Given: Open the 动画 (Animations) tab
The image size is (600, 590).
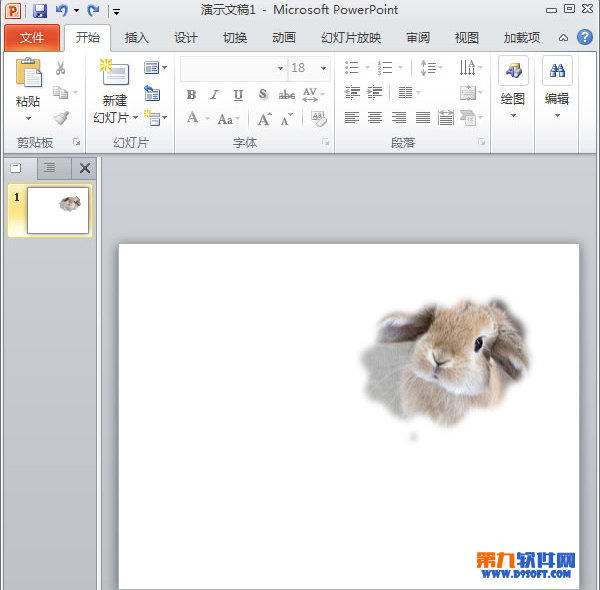Looking at the screenshot, I should click(284, 38).
